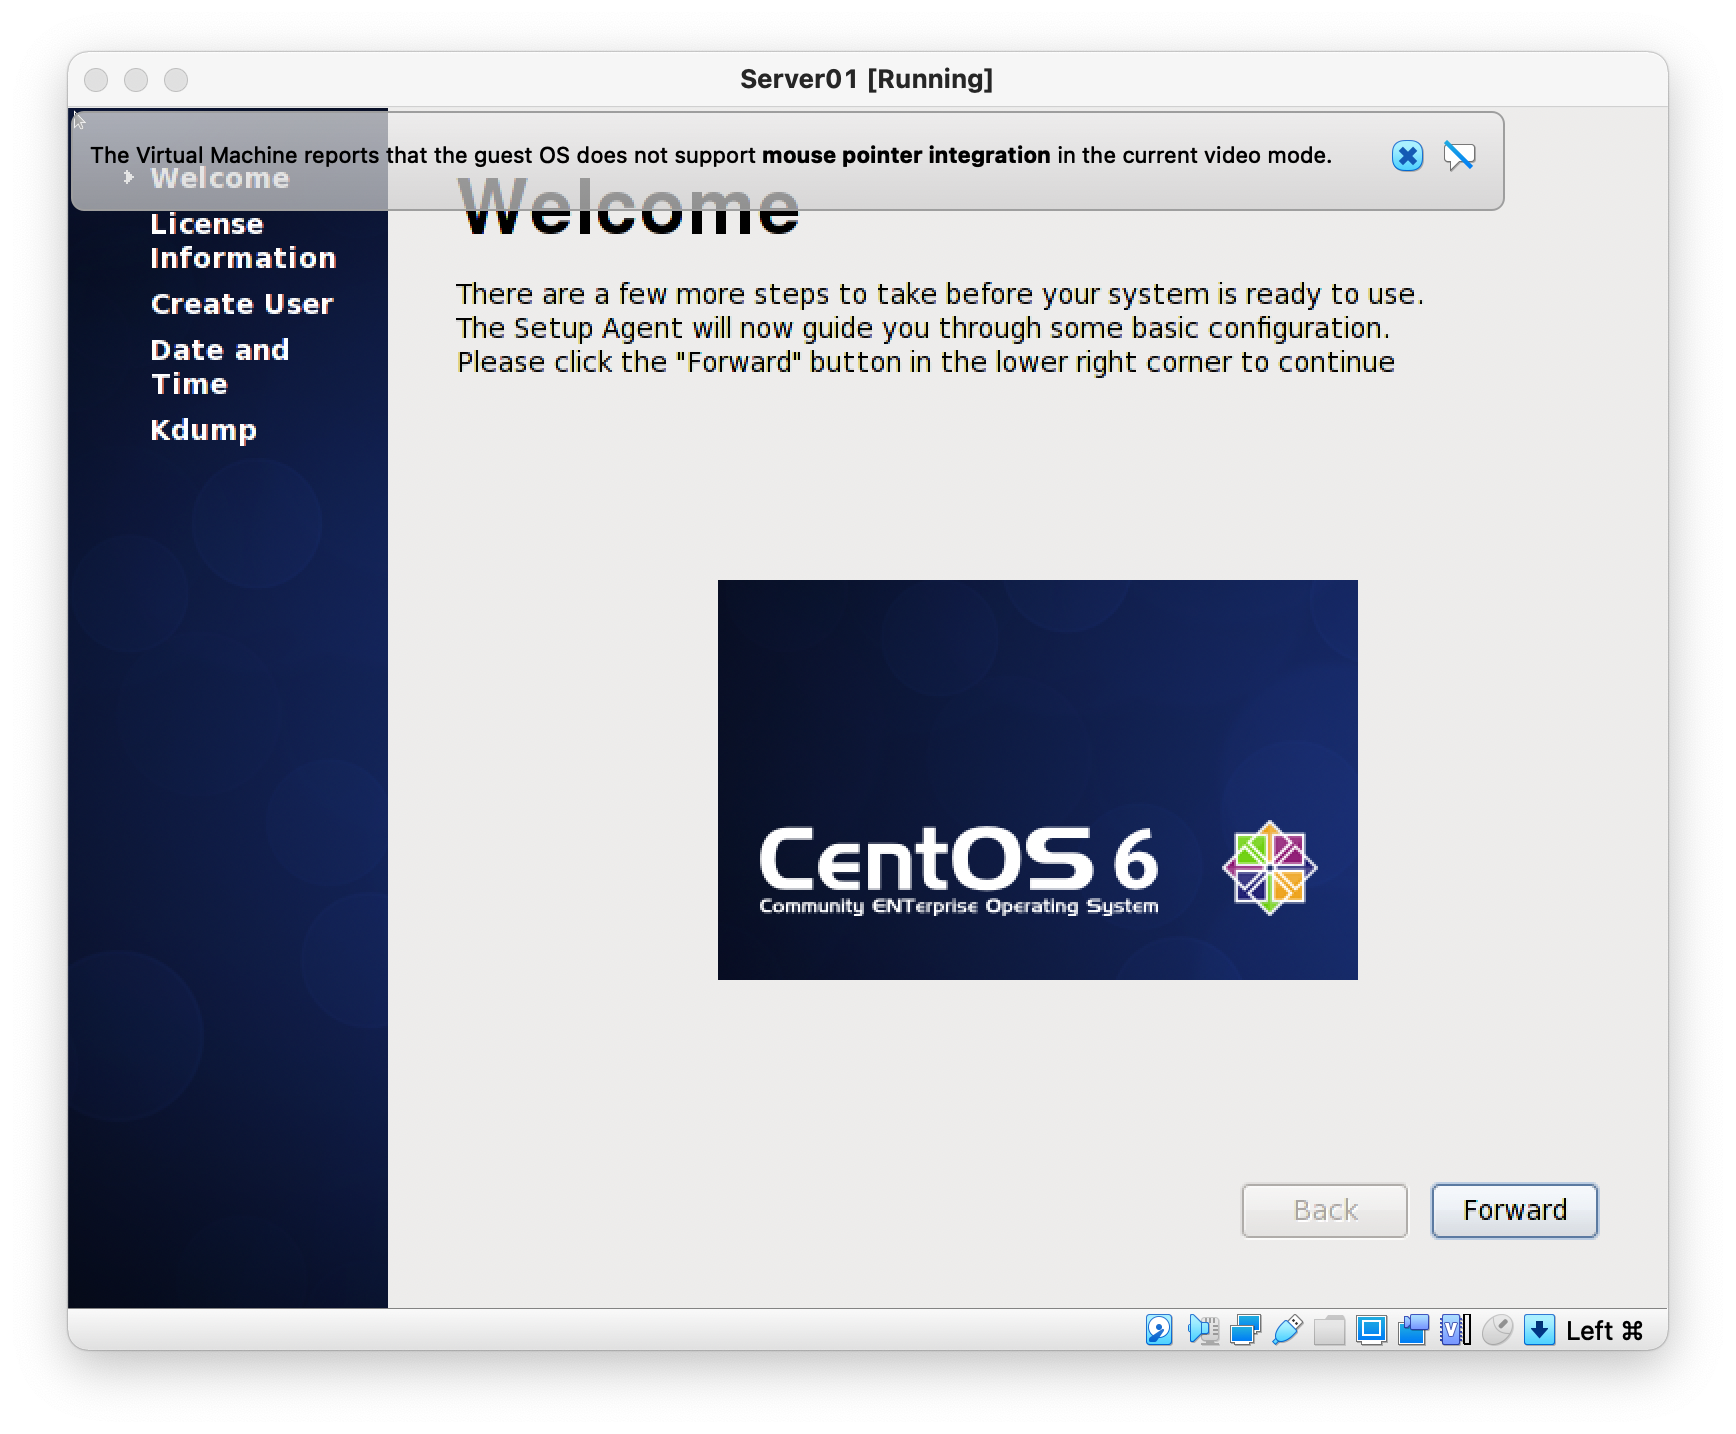
Task: Click the yellow minimize window button
Action: pyautogui.click(x=136, y=80)
